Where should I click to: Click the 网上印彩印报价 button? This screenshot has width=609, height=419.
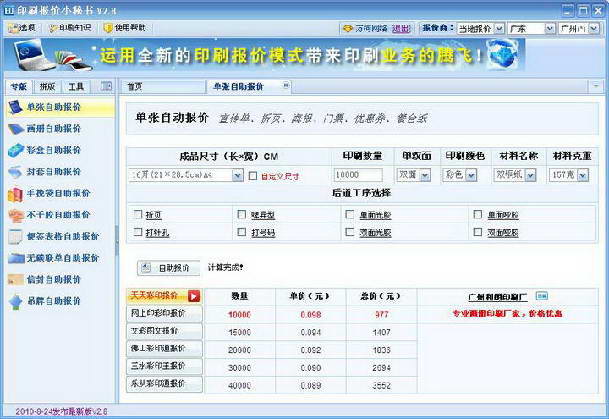coord(164,313)
